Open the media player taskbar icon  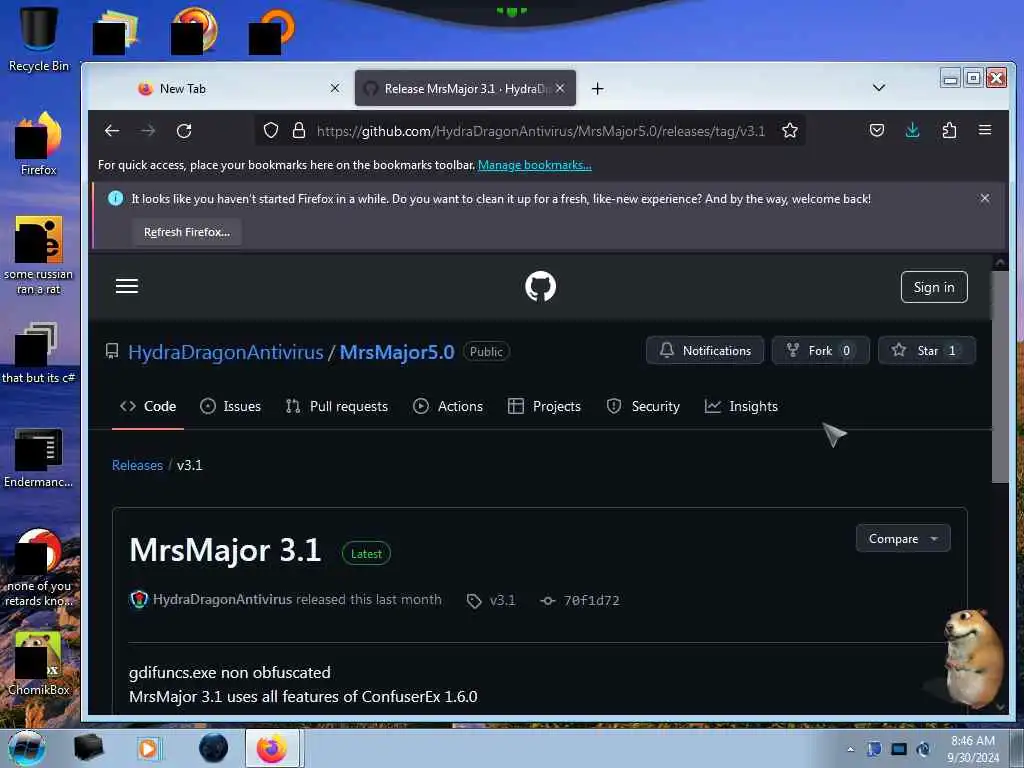tap(148, 748)
